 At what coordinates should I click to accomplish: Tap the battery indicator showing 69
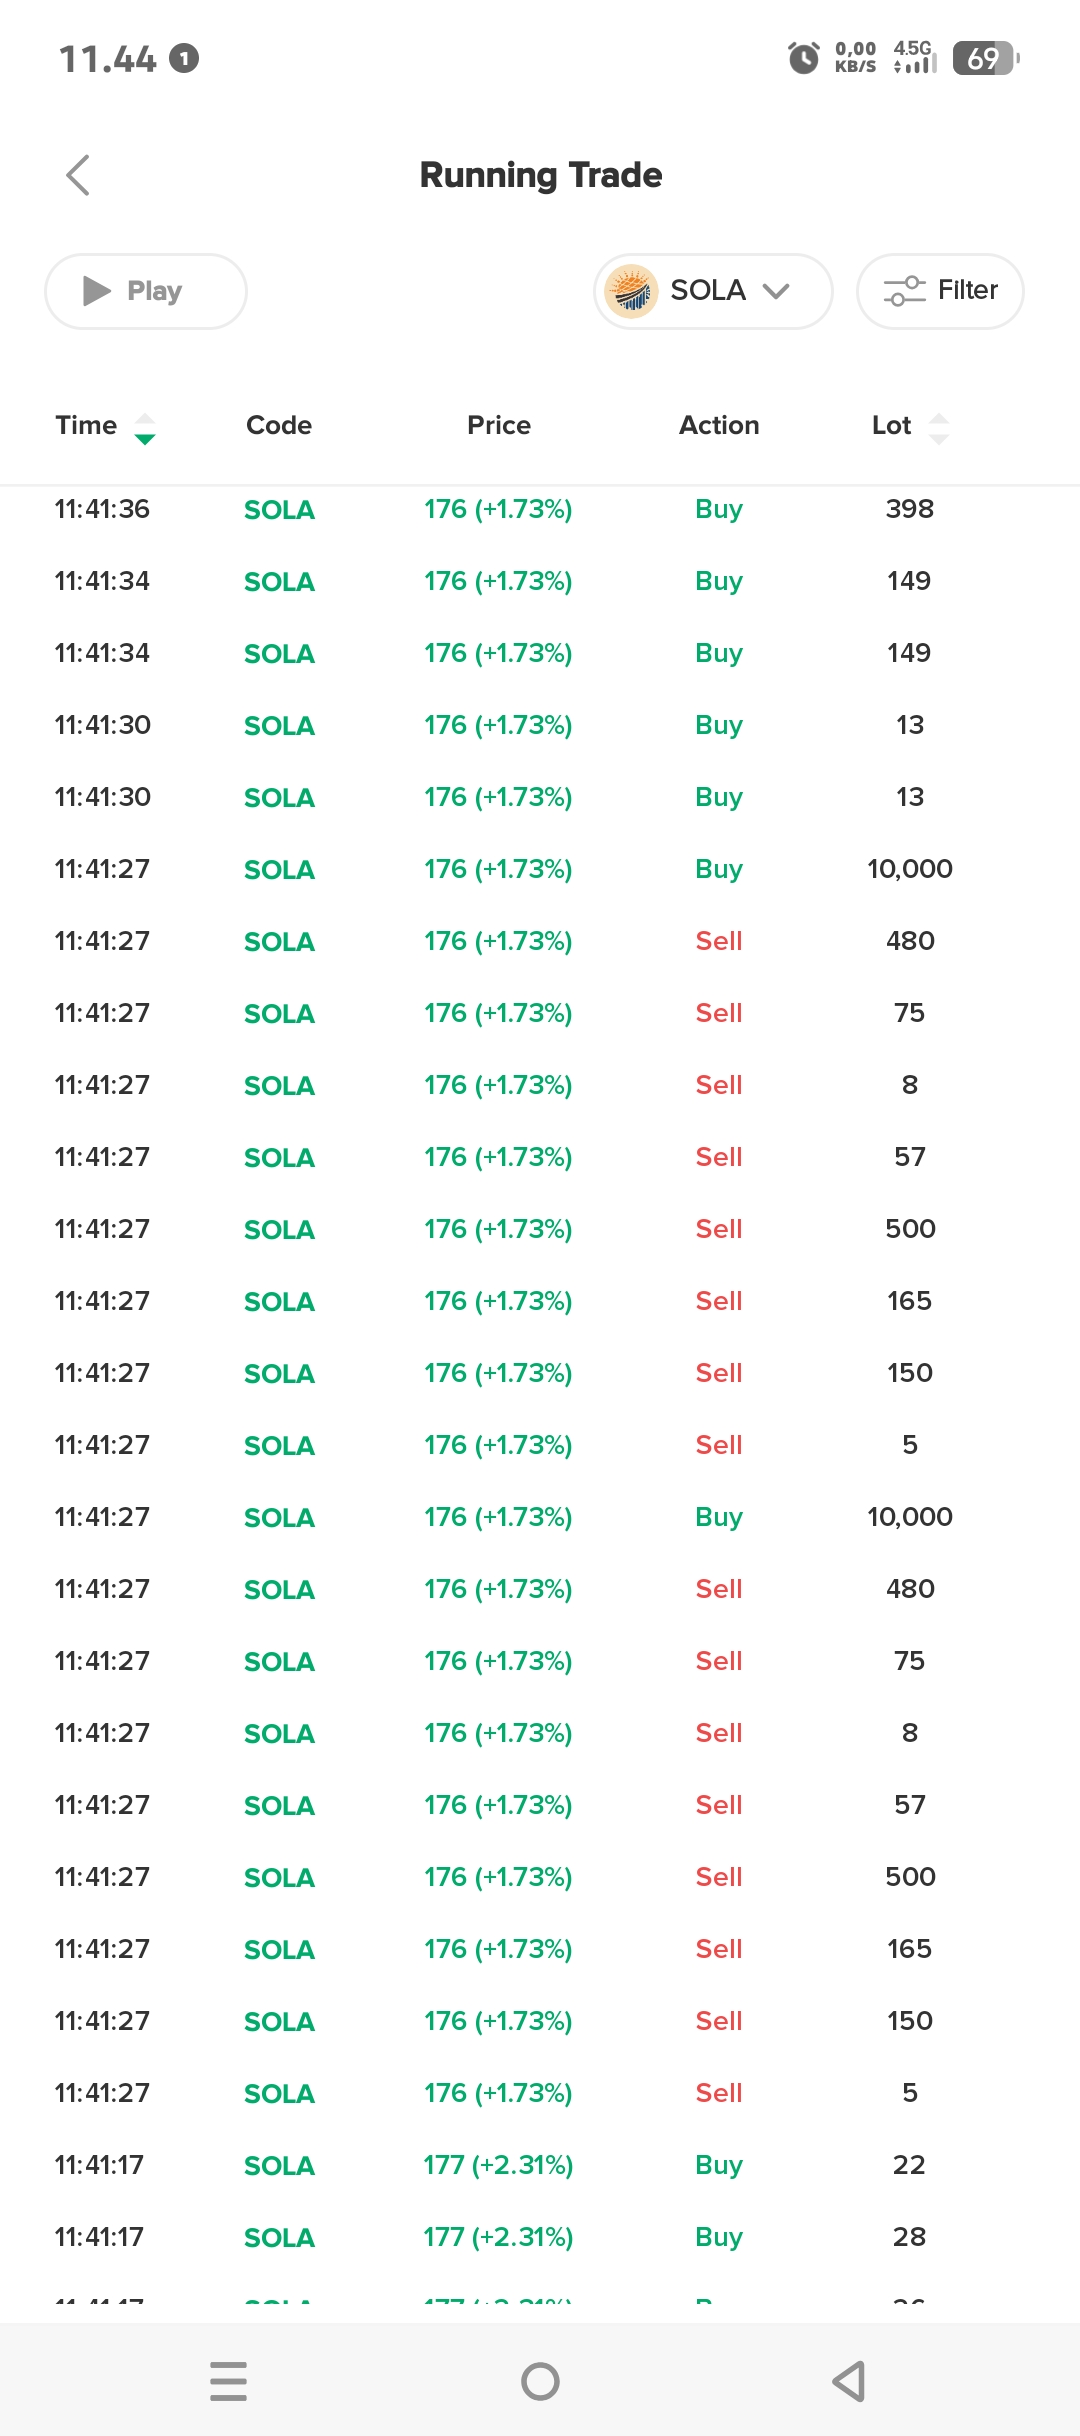click(x=986, y=59)
